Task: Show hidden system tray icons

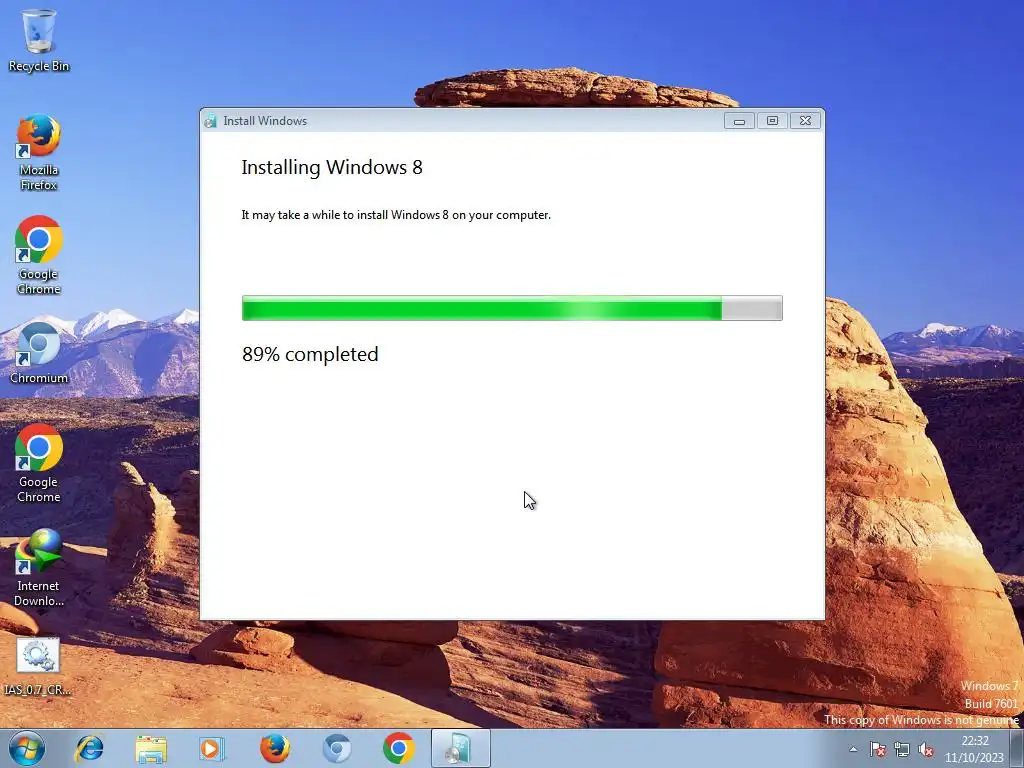Action: click(x=853, y=749)
